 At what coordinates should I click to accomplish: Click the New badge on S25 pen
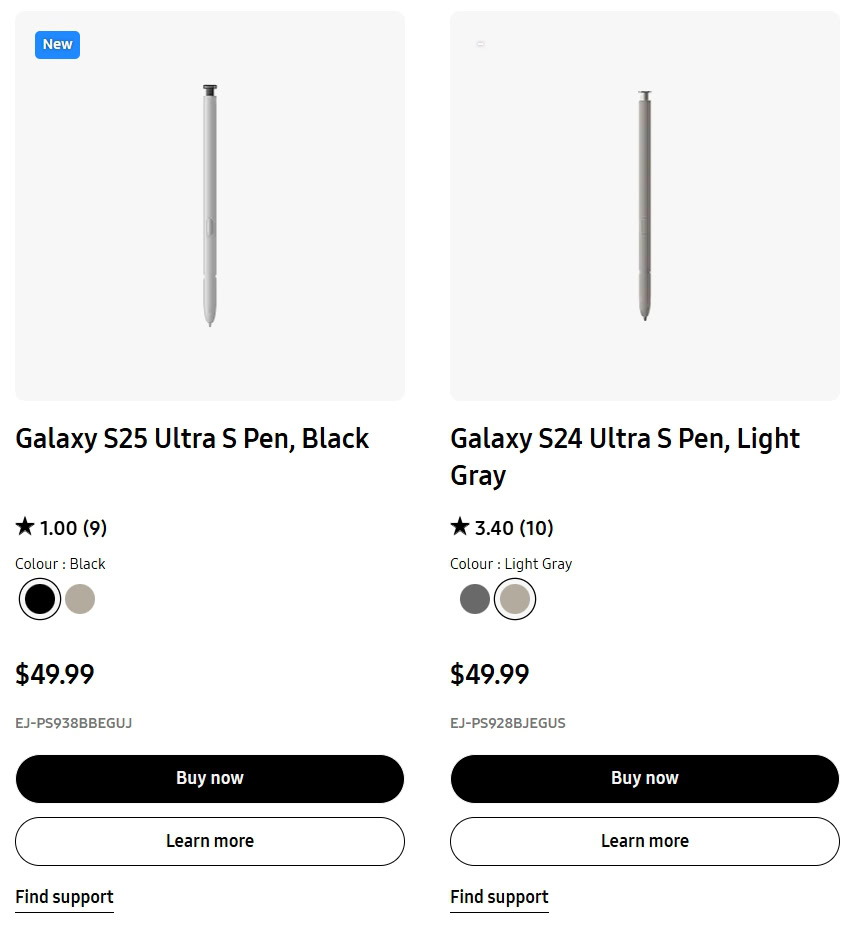[x=57, y=44]
